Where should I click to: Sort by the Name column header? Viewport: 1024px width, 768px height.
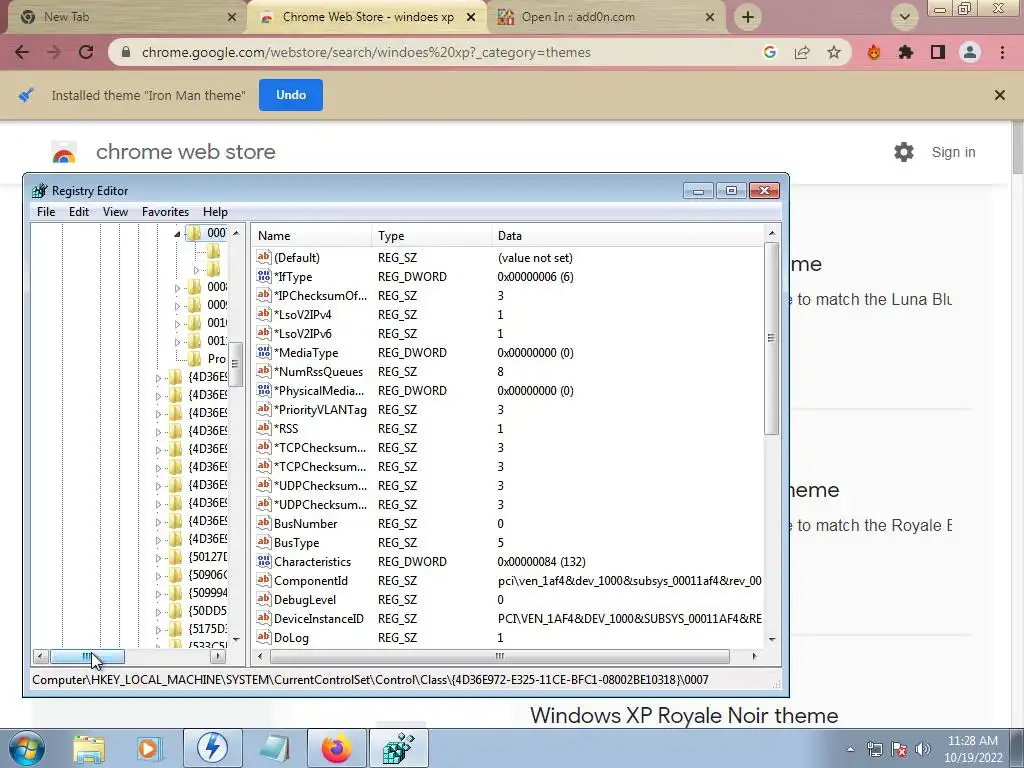pos(312,236)
